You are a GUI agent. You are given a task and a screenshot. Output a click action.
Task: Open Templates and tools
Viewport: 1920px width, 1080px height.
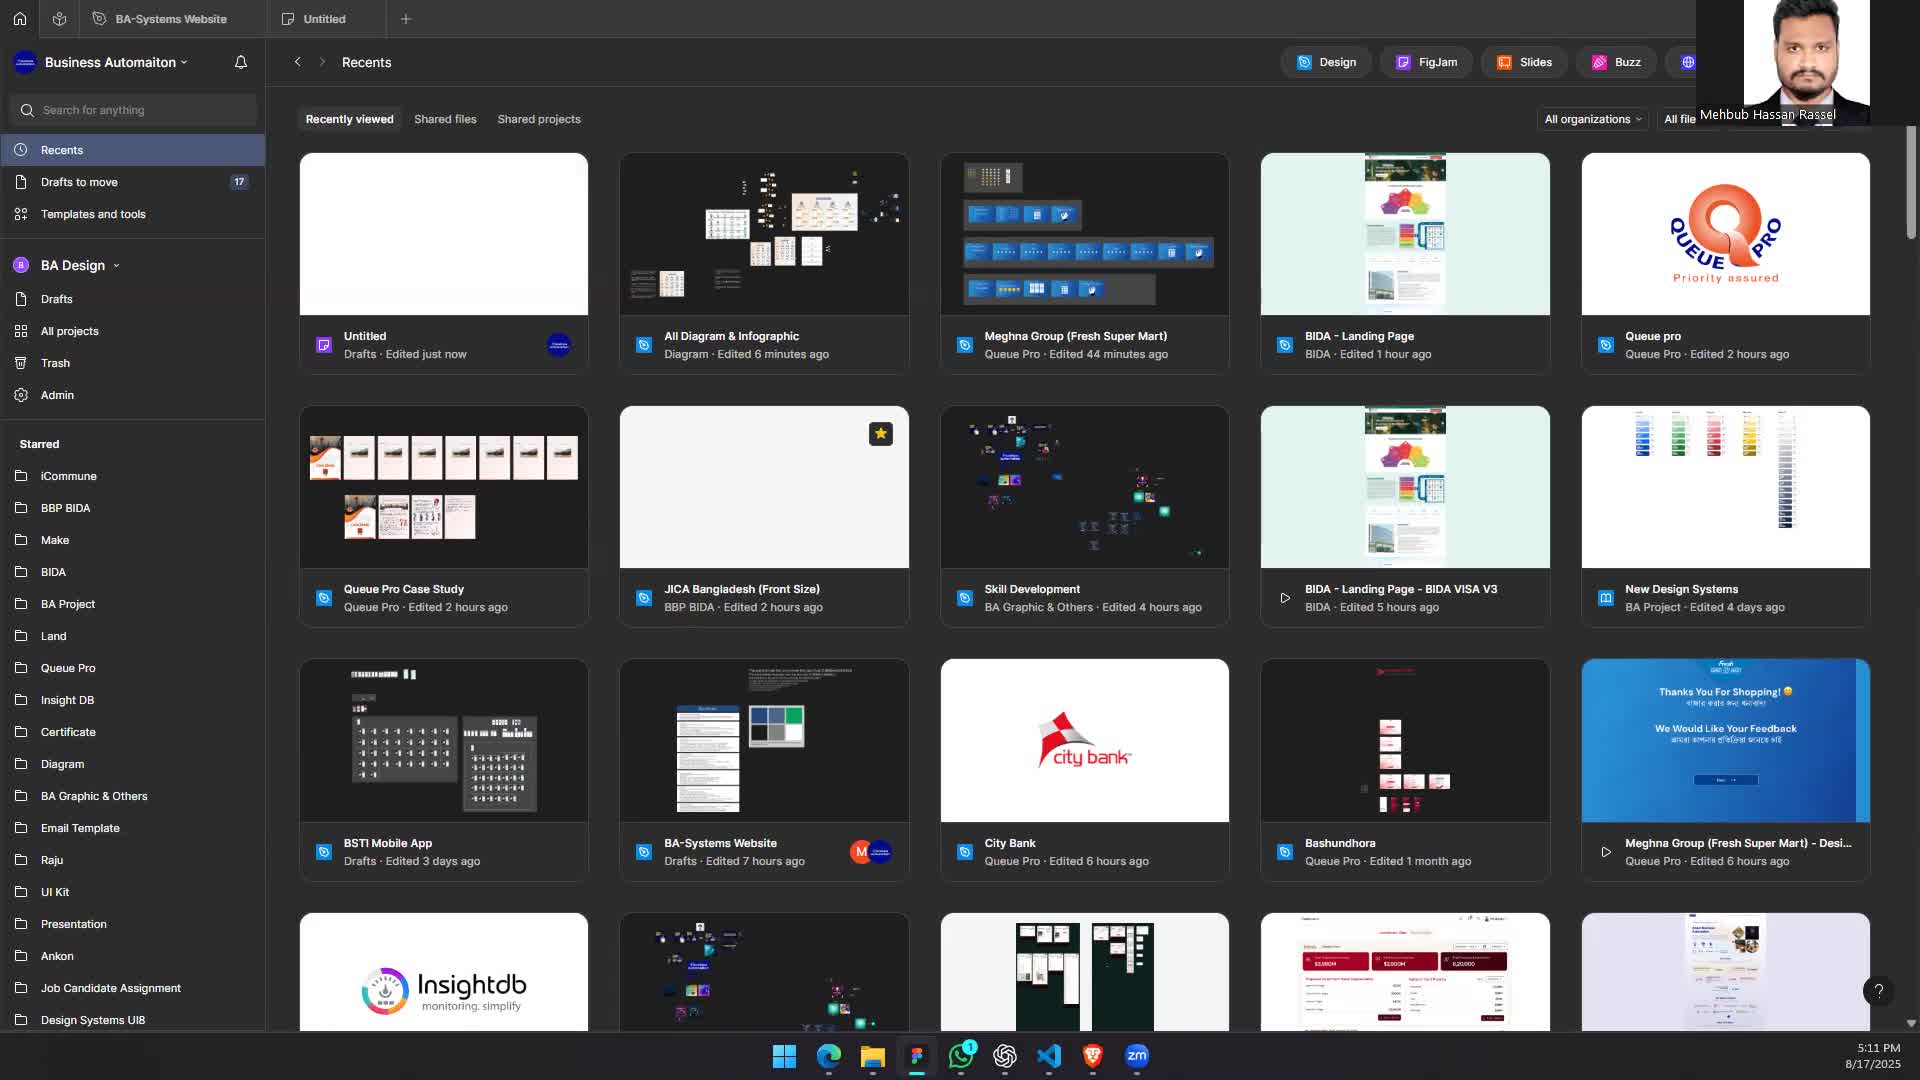[x=132, y=214]
